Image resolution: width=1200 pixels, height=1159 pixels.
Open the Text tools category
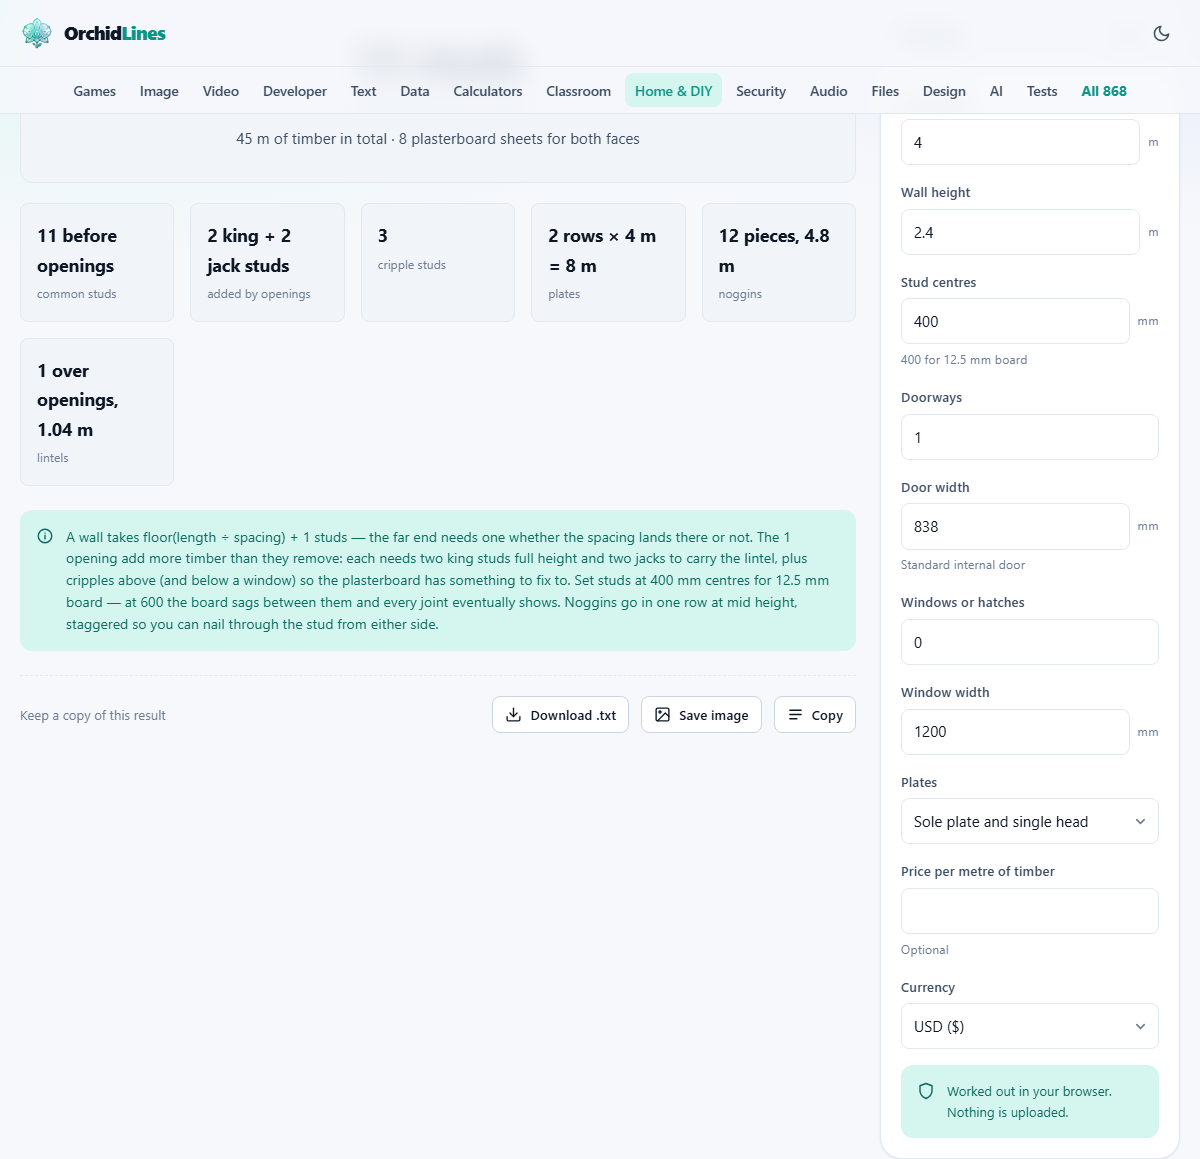(363, 91)
